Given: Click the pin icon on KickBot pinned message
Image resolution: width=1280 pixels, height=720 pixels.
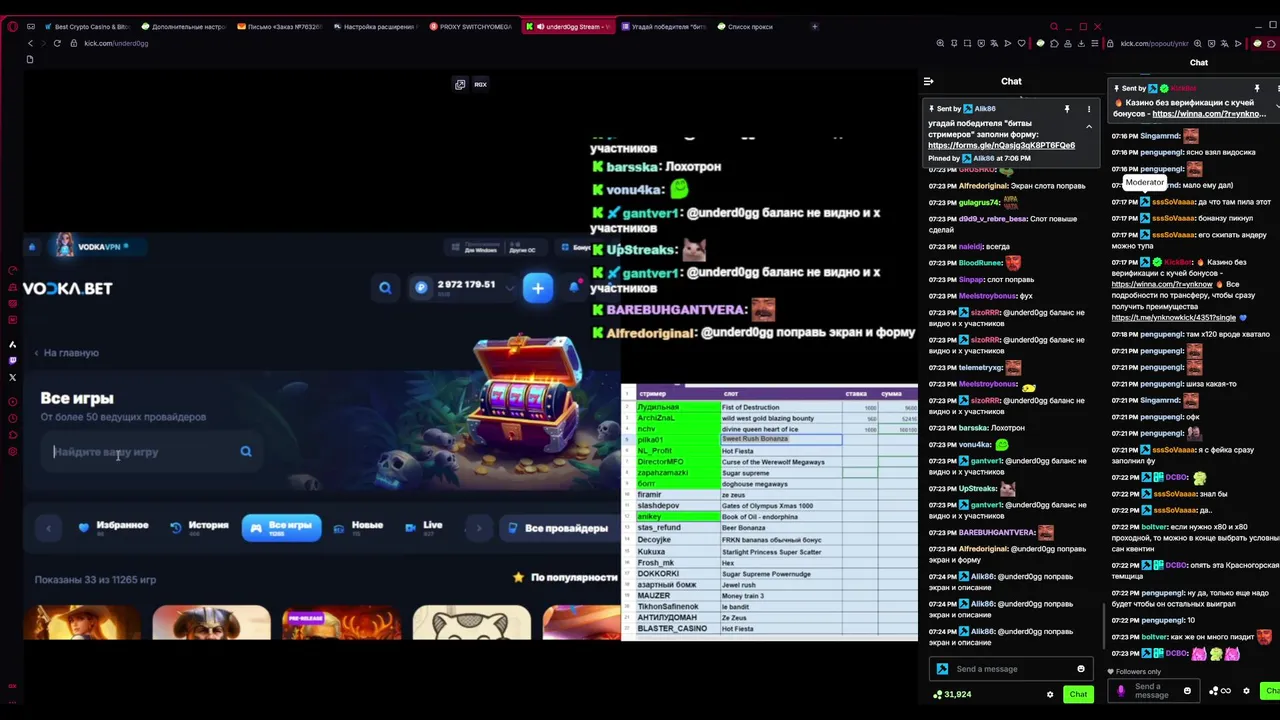Looking at the screenshot, I should pyautogui.click(x=1257, y=88).
